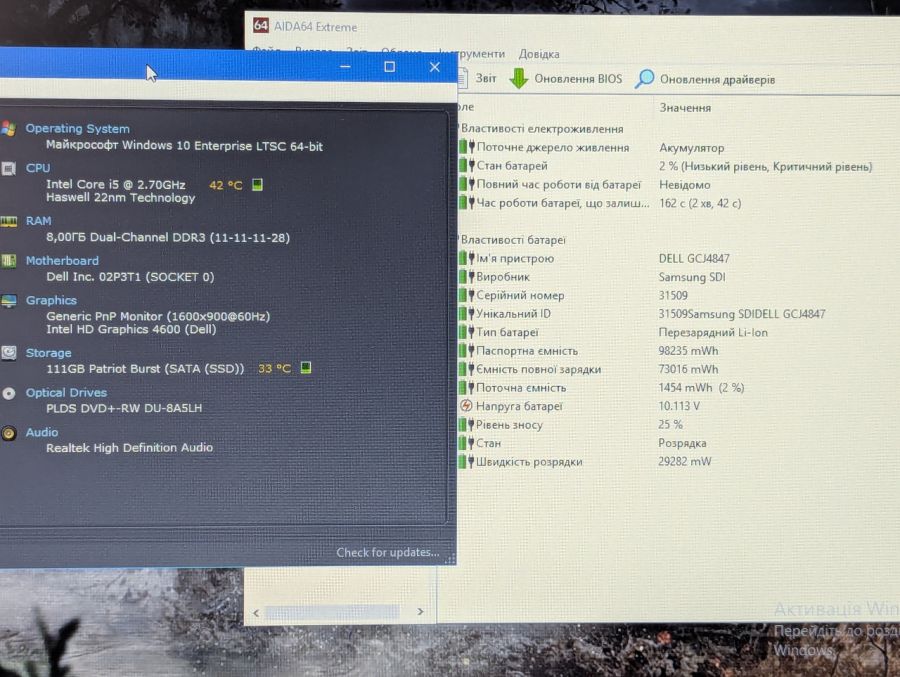The height and width of the screenshot is (677, 900).
Task: Click the Storage hard drive icon
Action: [x=9, y=353]
